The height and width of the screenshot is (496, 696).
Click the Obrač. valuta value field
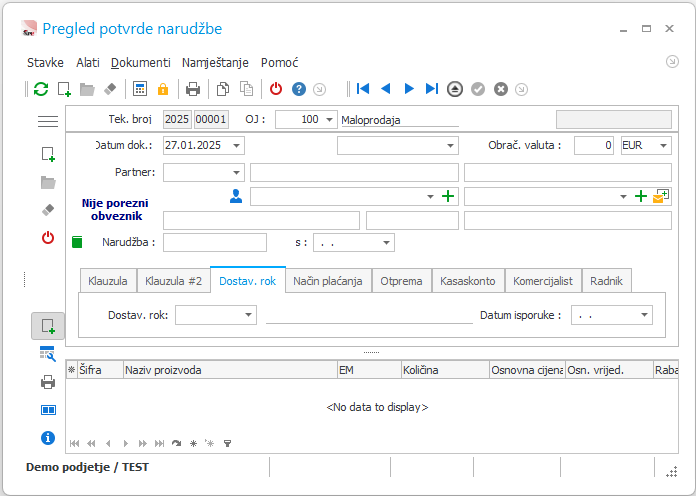tap(594, 145)
